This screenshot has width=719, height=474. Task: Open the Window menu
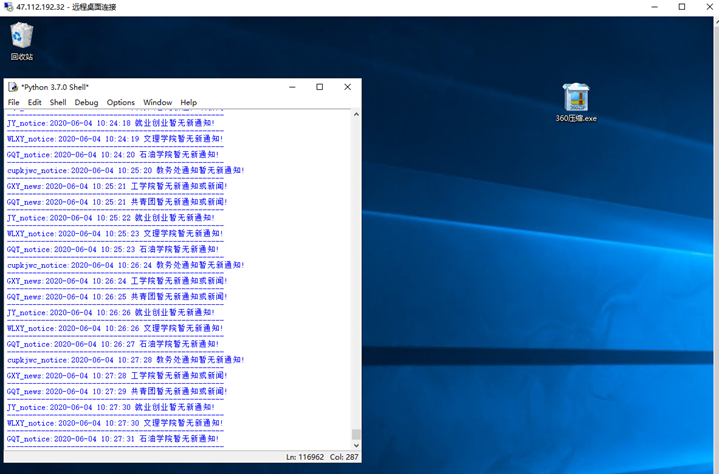pos(157,102)
